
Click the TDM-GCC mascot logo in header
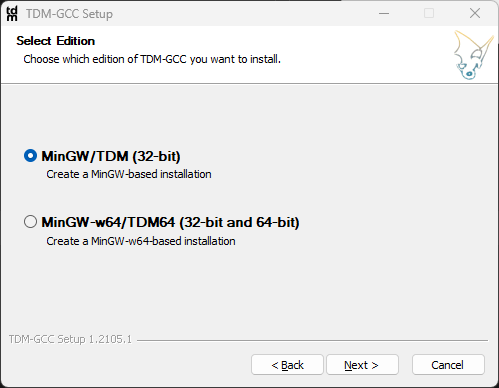(473, 55)
